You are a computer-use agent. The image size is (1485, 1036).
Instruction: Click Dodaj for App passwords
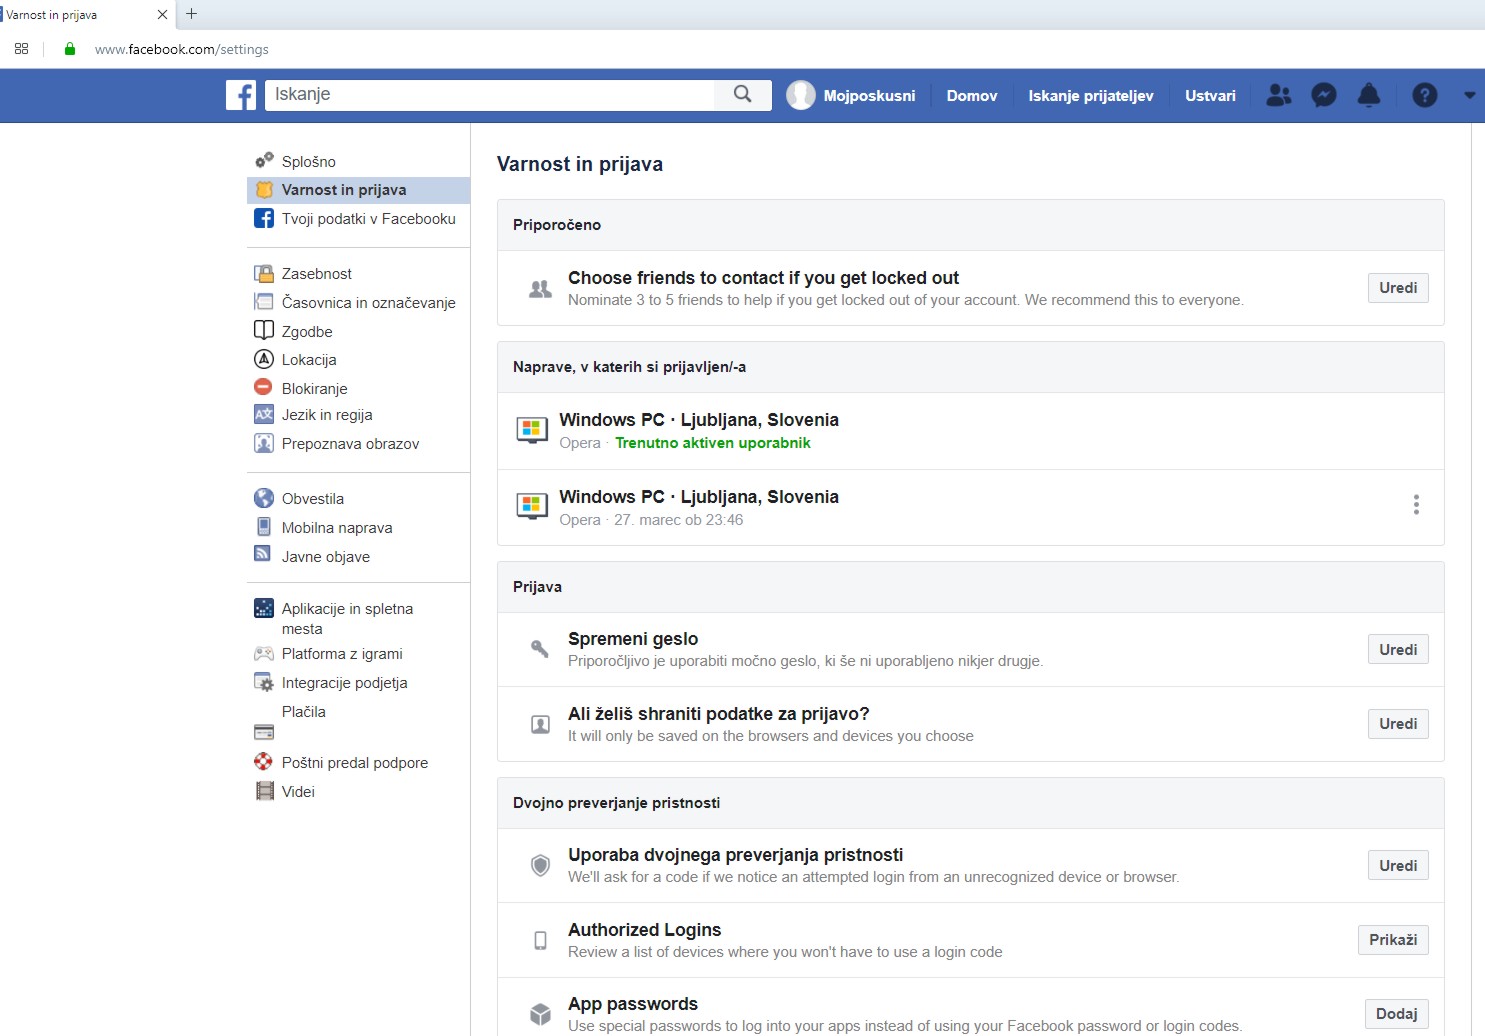point(1396,1014)
